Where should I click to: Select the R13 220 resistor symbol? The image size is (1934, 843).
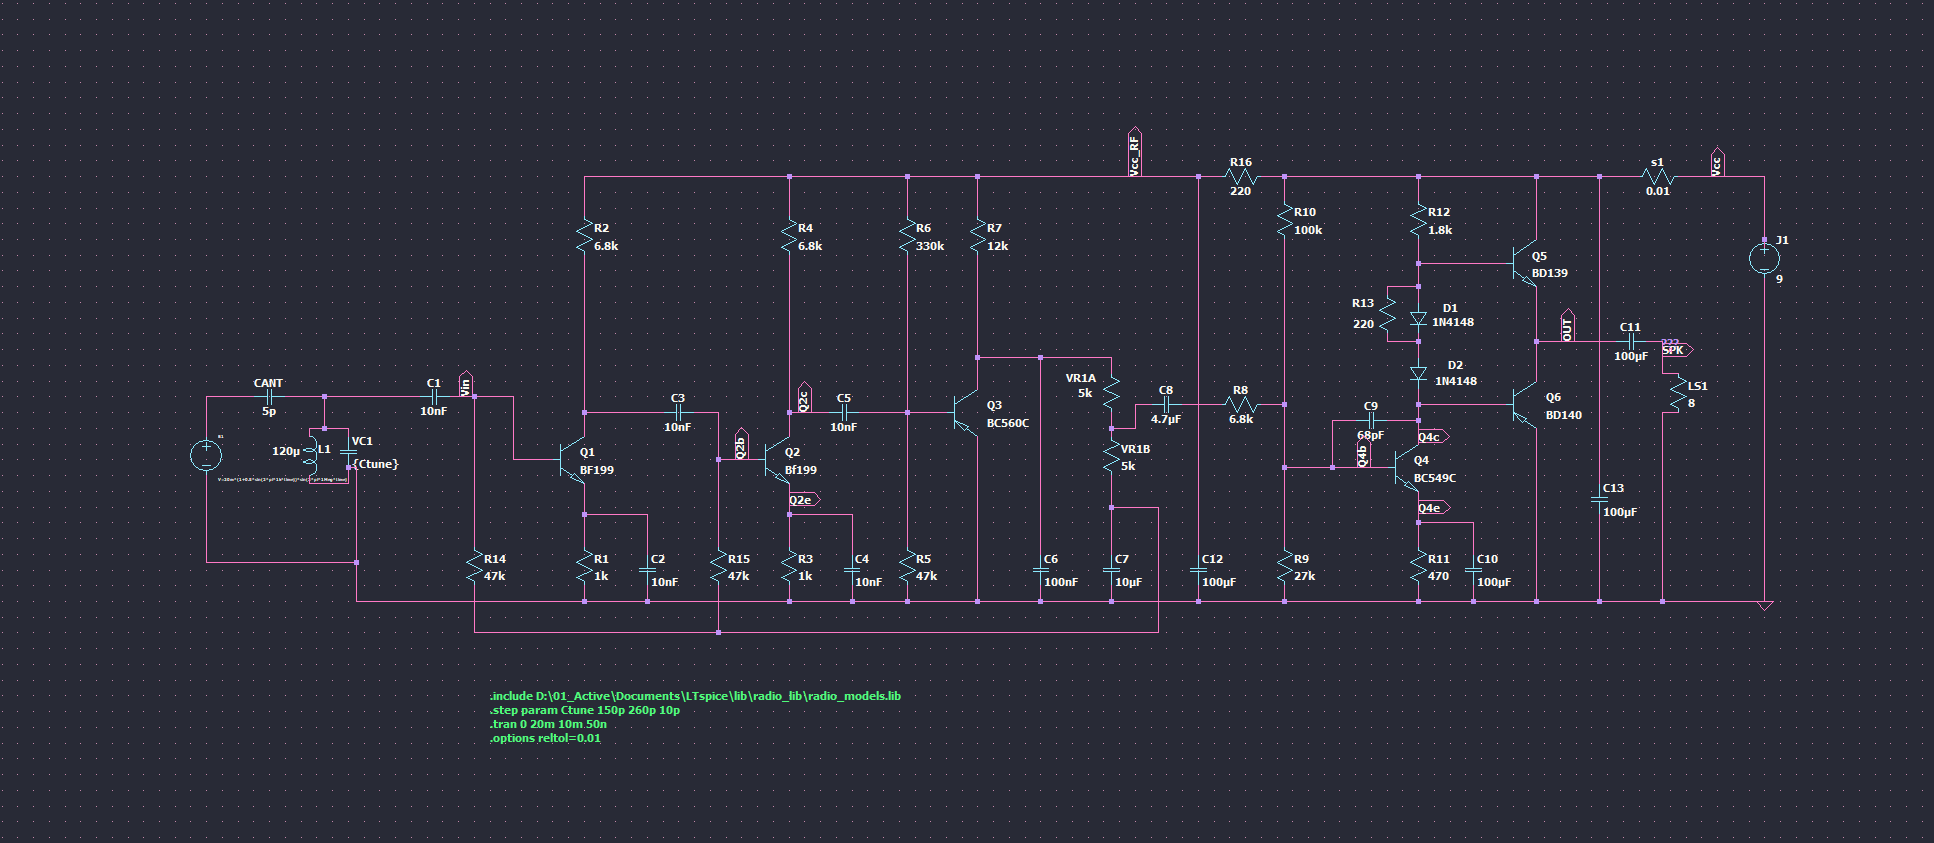[x=1387, y=314]
